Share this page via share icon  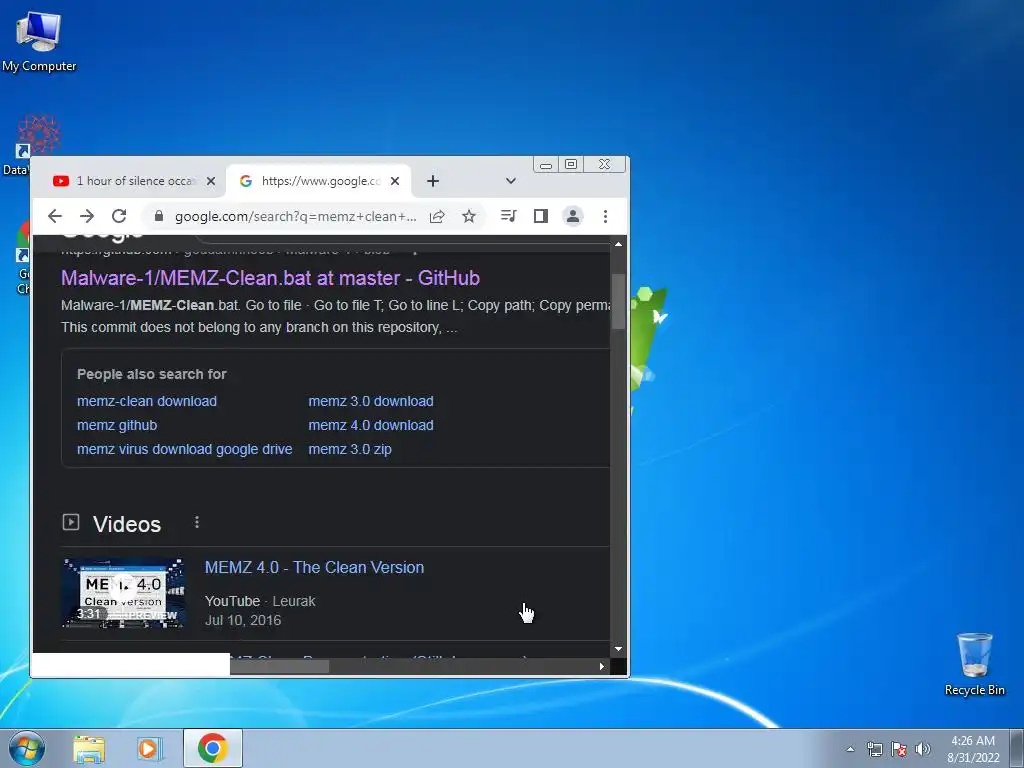point(437,216)
